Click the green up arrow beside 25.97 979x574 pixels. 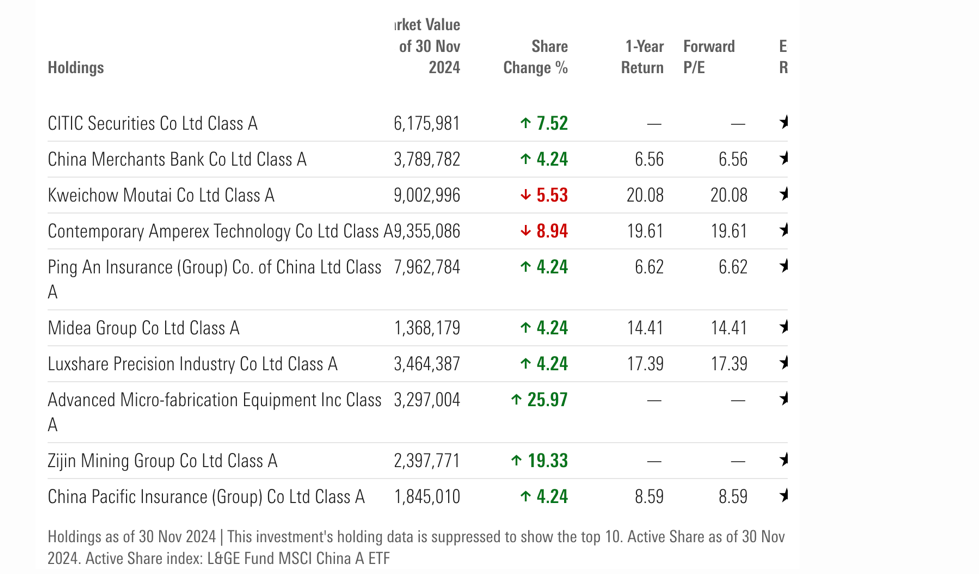517,400
